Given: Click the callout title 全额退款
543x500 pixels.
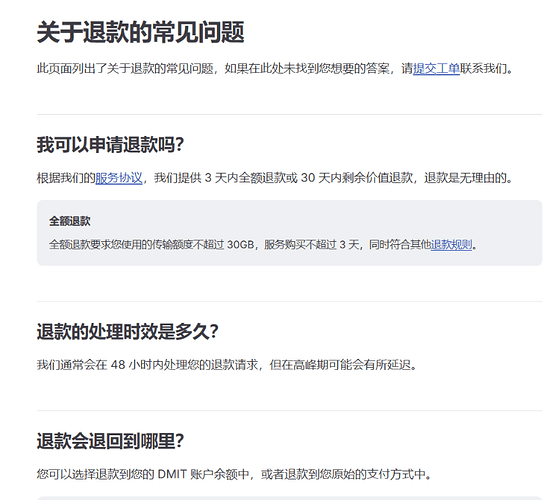Looking at the screenshot, I should point(70,221).
